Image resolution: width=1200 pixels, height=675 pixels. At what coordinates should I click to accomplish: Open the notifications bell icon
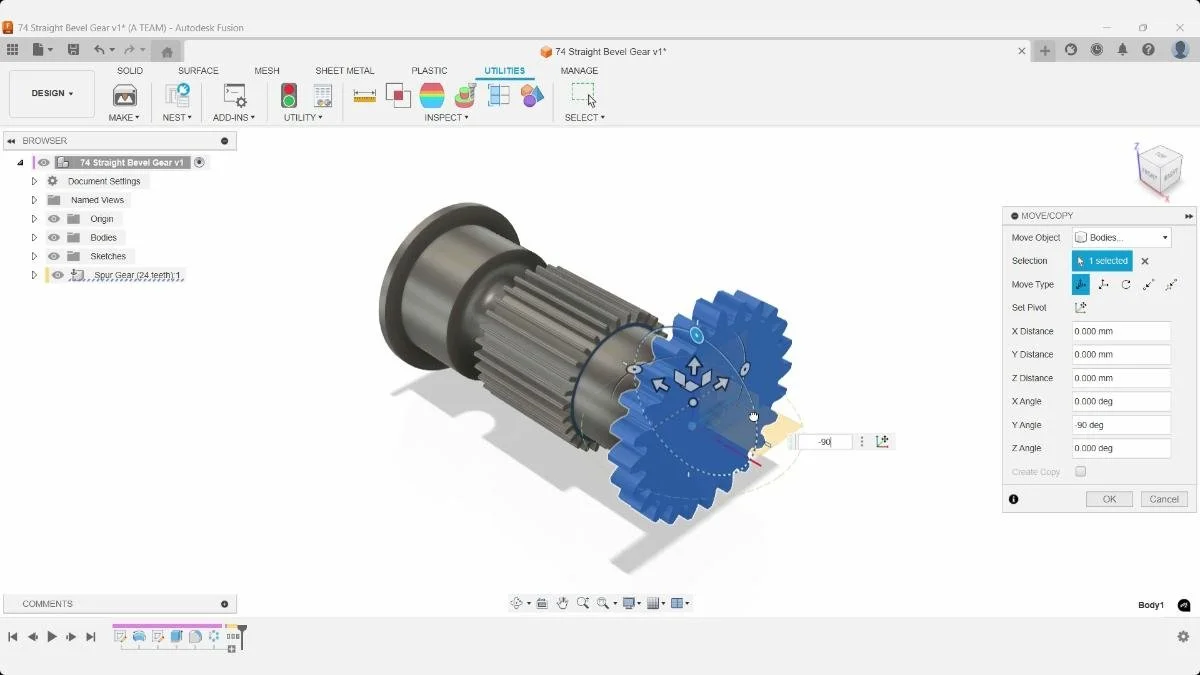click(1122, 50)
